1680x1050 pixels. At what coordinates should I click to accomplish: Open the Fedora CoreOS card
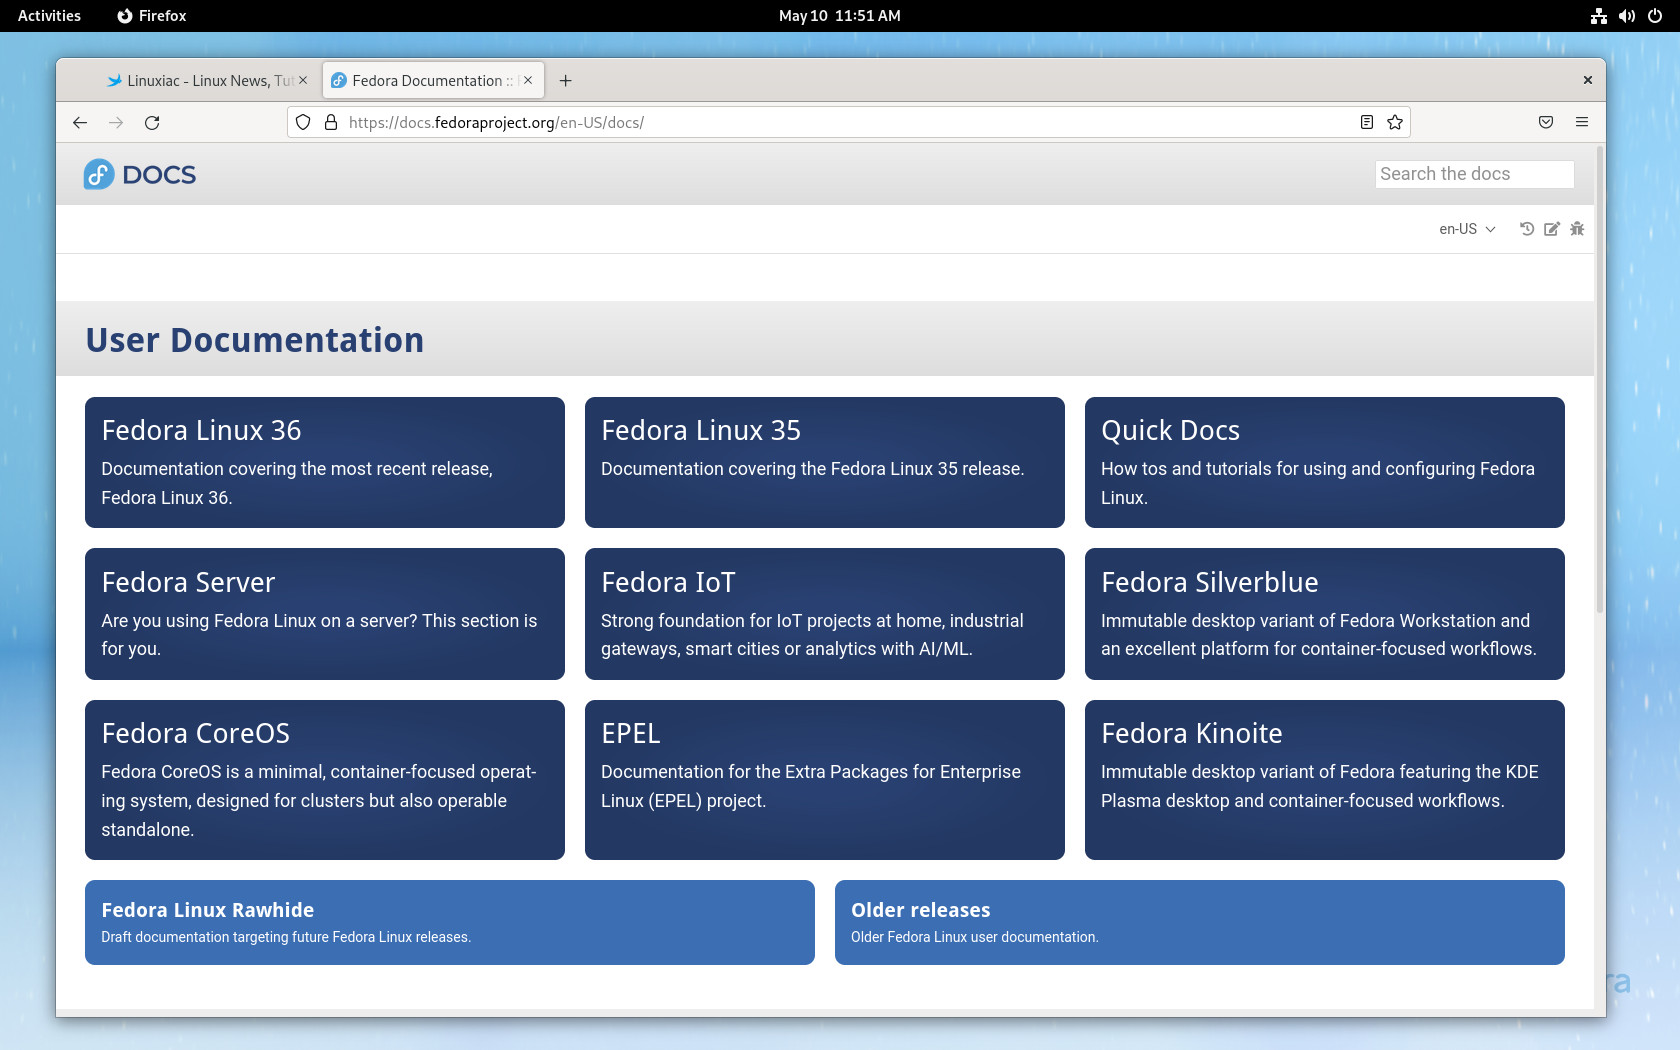click(325, 780)
